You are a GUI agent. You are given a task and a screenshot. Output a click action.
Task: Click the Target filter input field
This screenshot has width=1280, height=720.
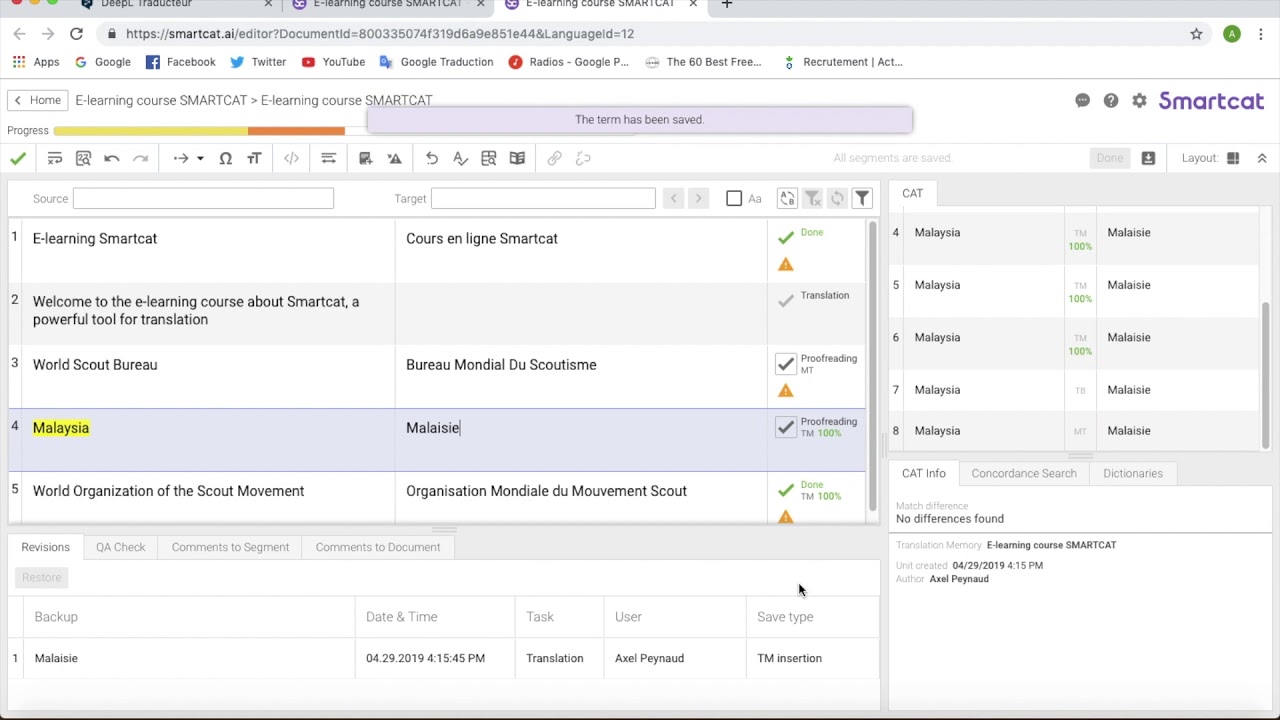click(543, 198)
